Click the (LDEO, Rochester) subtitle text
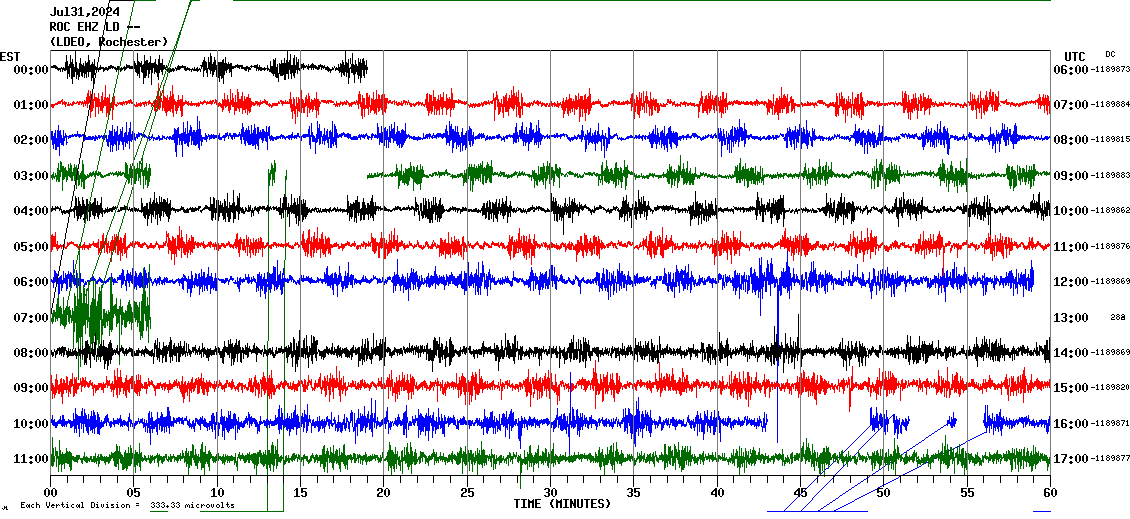This screenshot has height=519, width=1130. coord(108,41)
